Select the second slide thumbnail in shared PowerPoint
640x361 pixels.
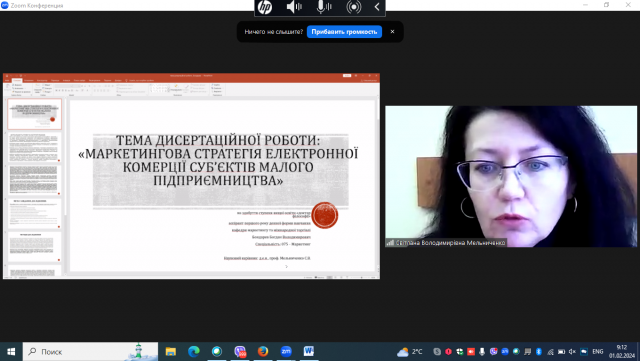pos(35,147)
